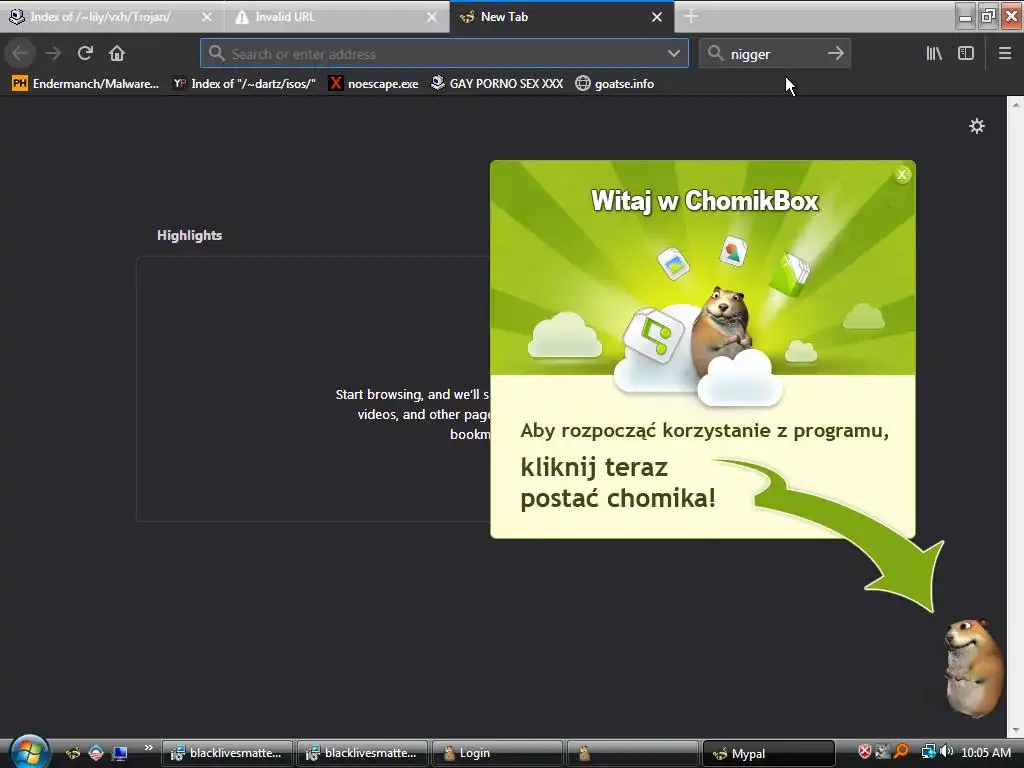Screen dimensions: 1024x768
Task: Expand the quick launch overflow chevron
Action: [148, 747]
